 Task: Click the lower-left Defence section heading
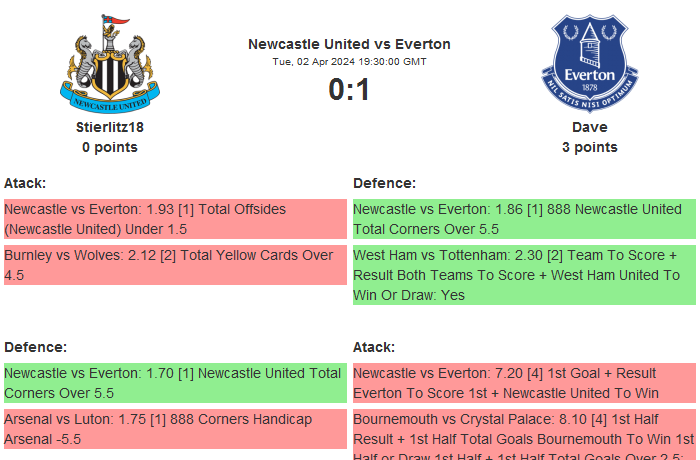(x=36, y=347)
